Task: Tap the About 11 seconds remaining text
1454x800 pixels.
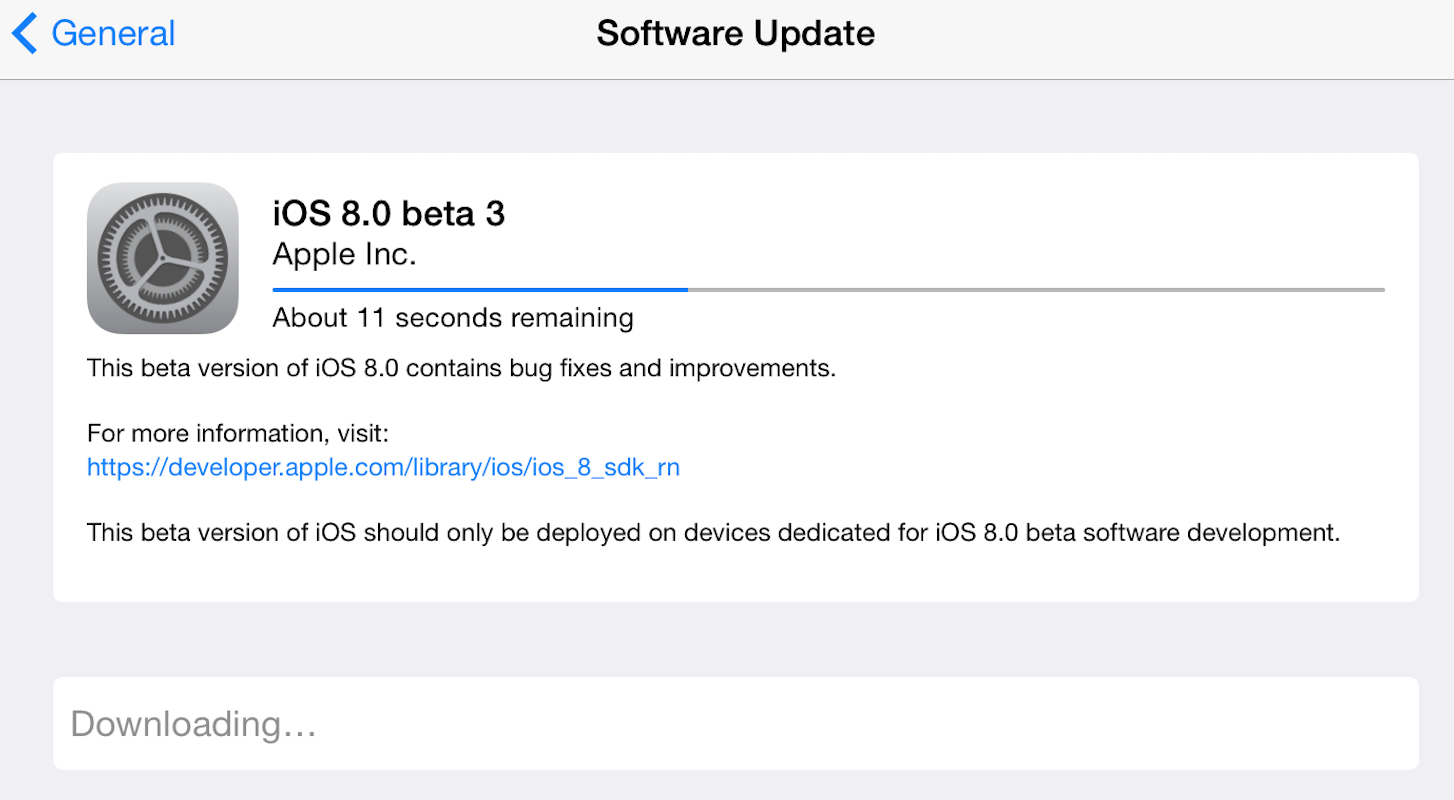Action: pos(453,318)
